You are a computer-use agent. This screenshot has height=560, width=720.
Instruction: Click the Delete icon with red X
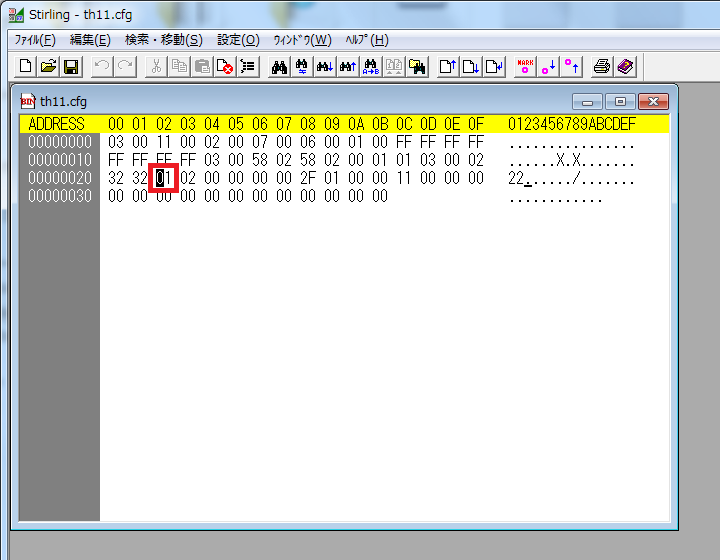point(225,67)
